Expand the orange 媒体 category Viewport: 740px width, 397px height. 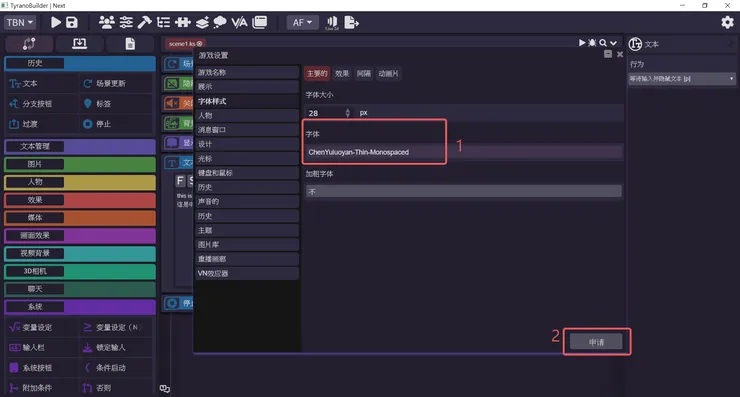point(80,218)
